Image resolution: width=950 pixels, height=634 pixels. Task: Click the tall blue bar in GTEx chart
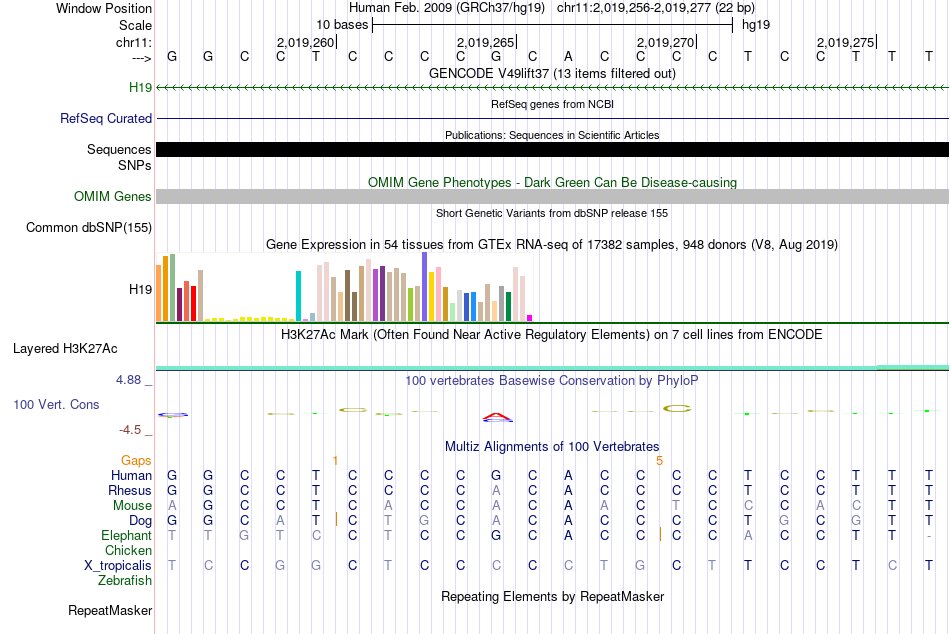click(x=425, y=287)
